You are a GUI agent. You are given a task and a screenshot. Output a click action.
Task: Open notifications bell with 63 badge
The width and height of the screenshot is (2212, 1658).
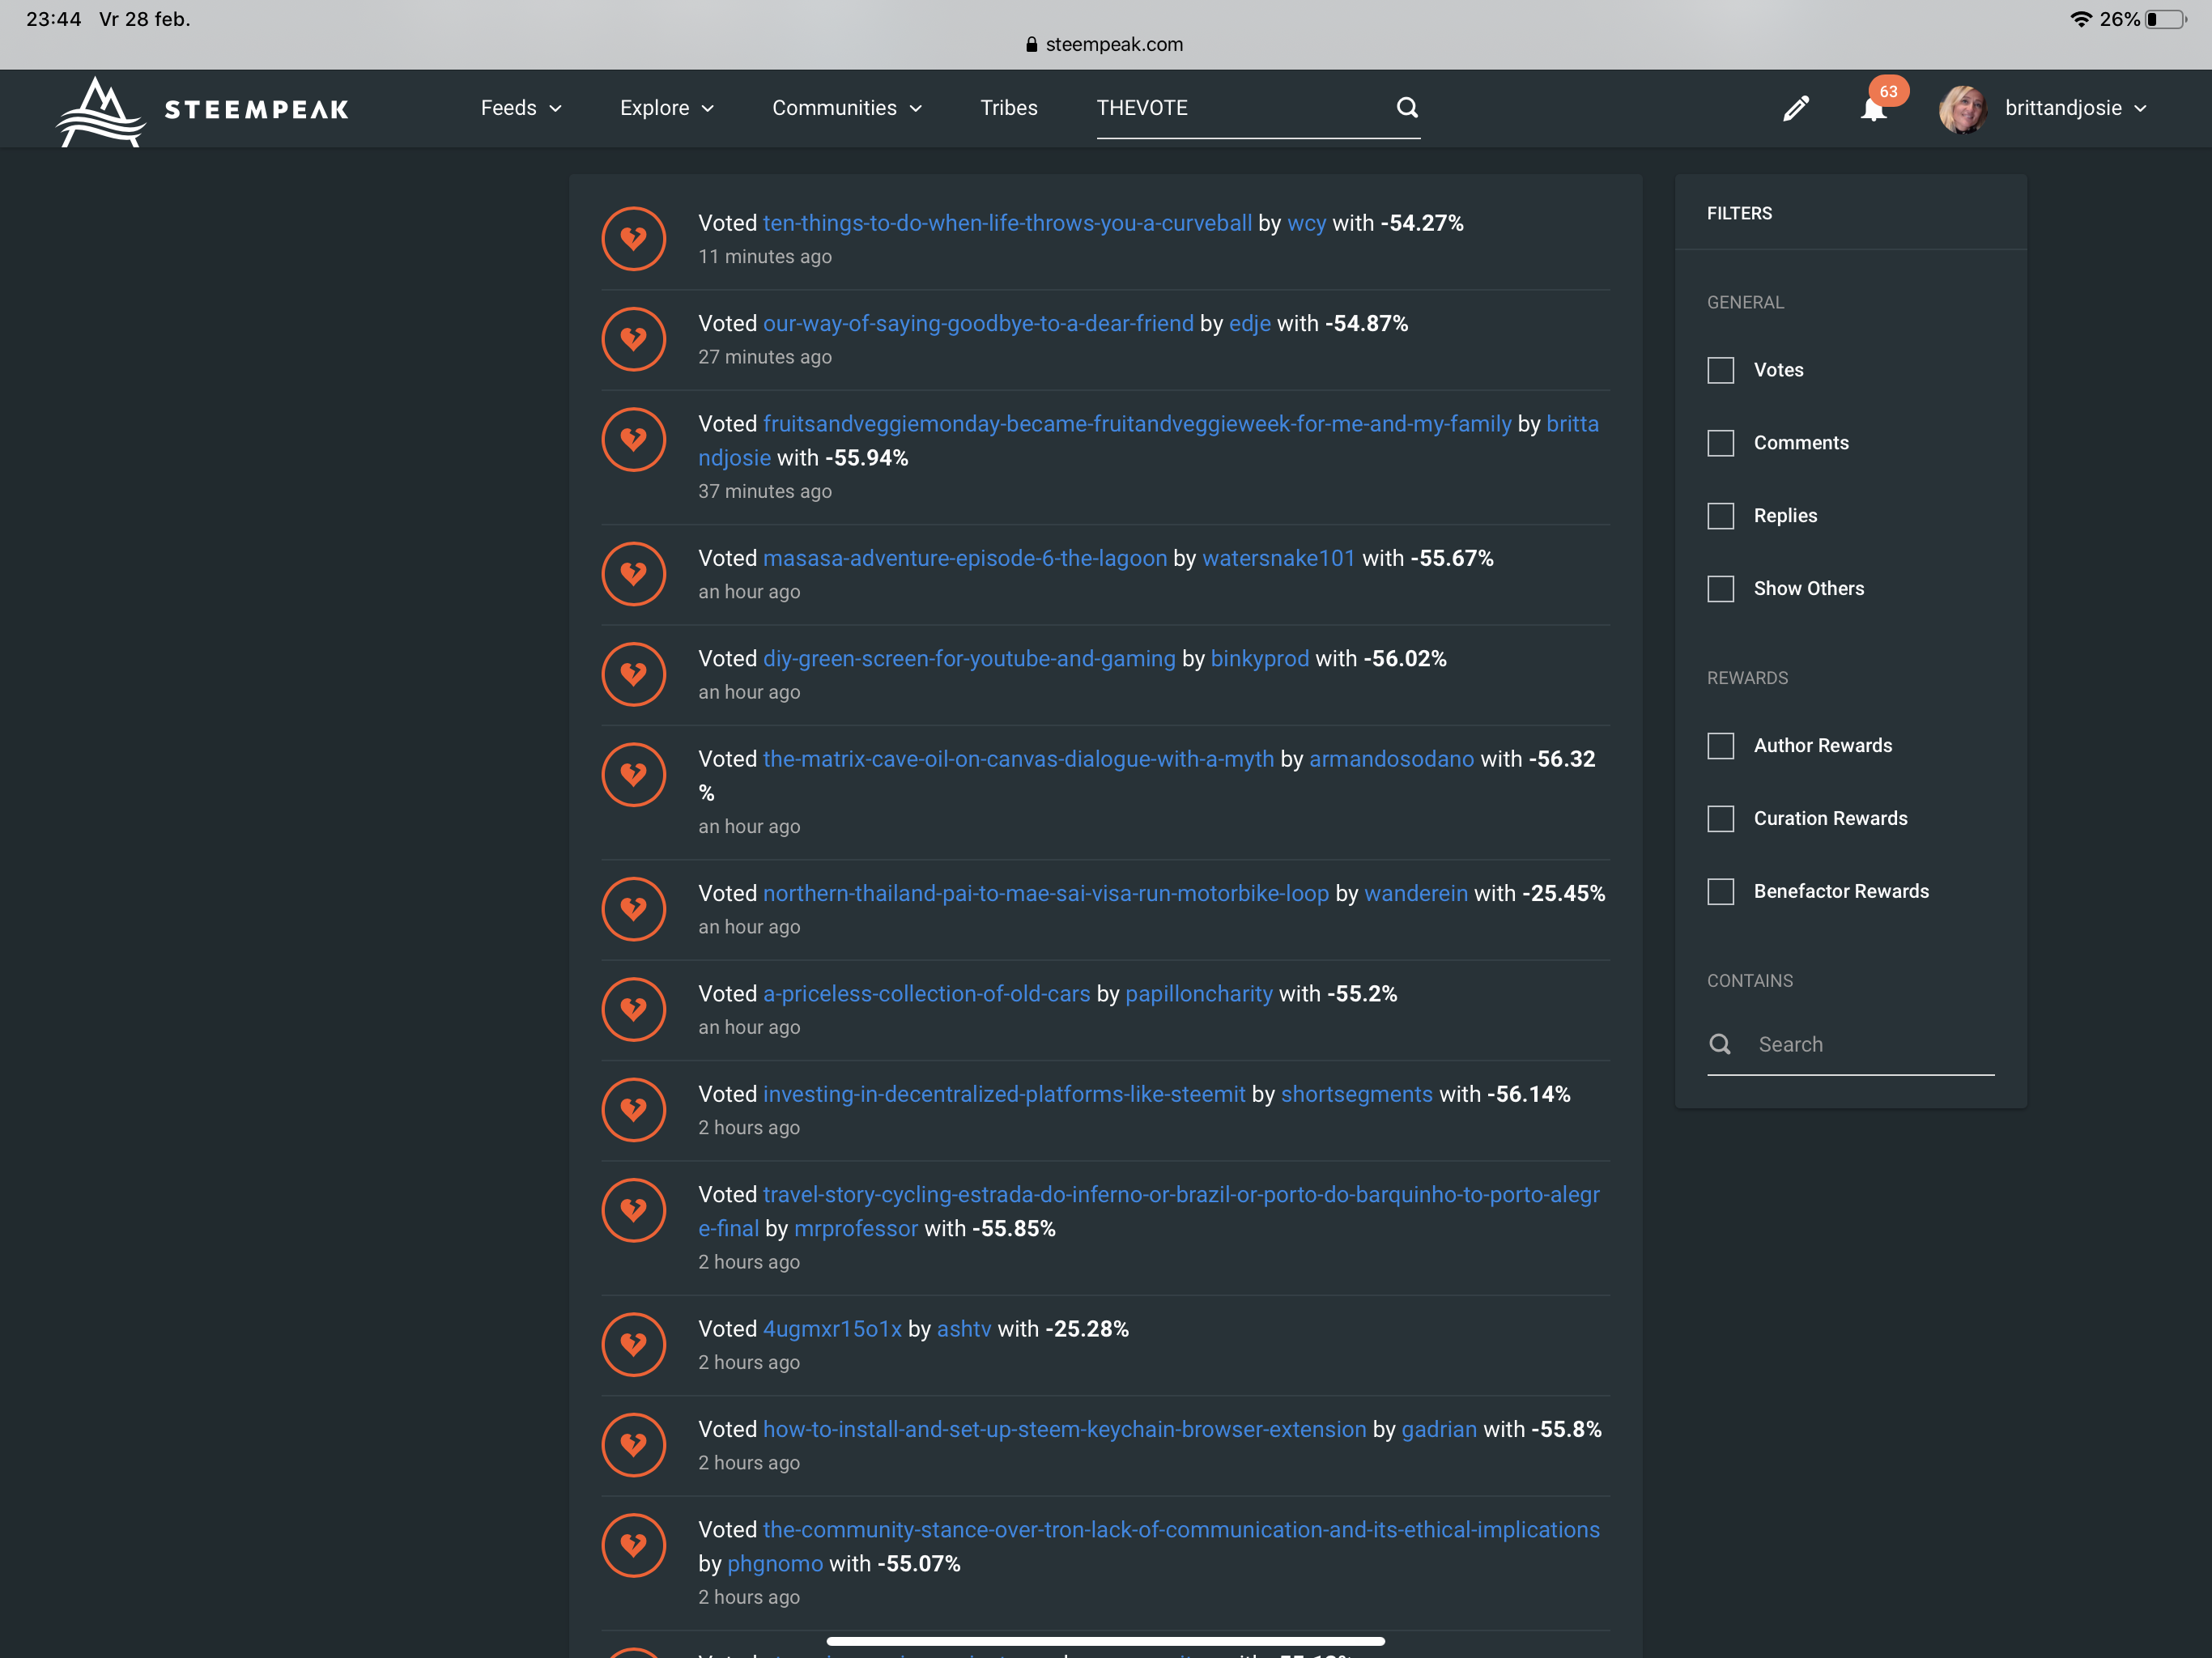pos(1873,108)
